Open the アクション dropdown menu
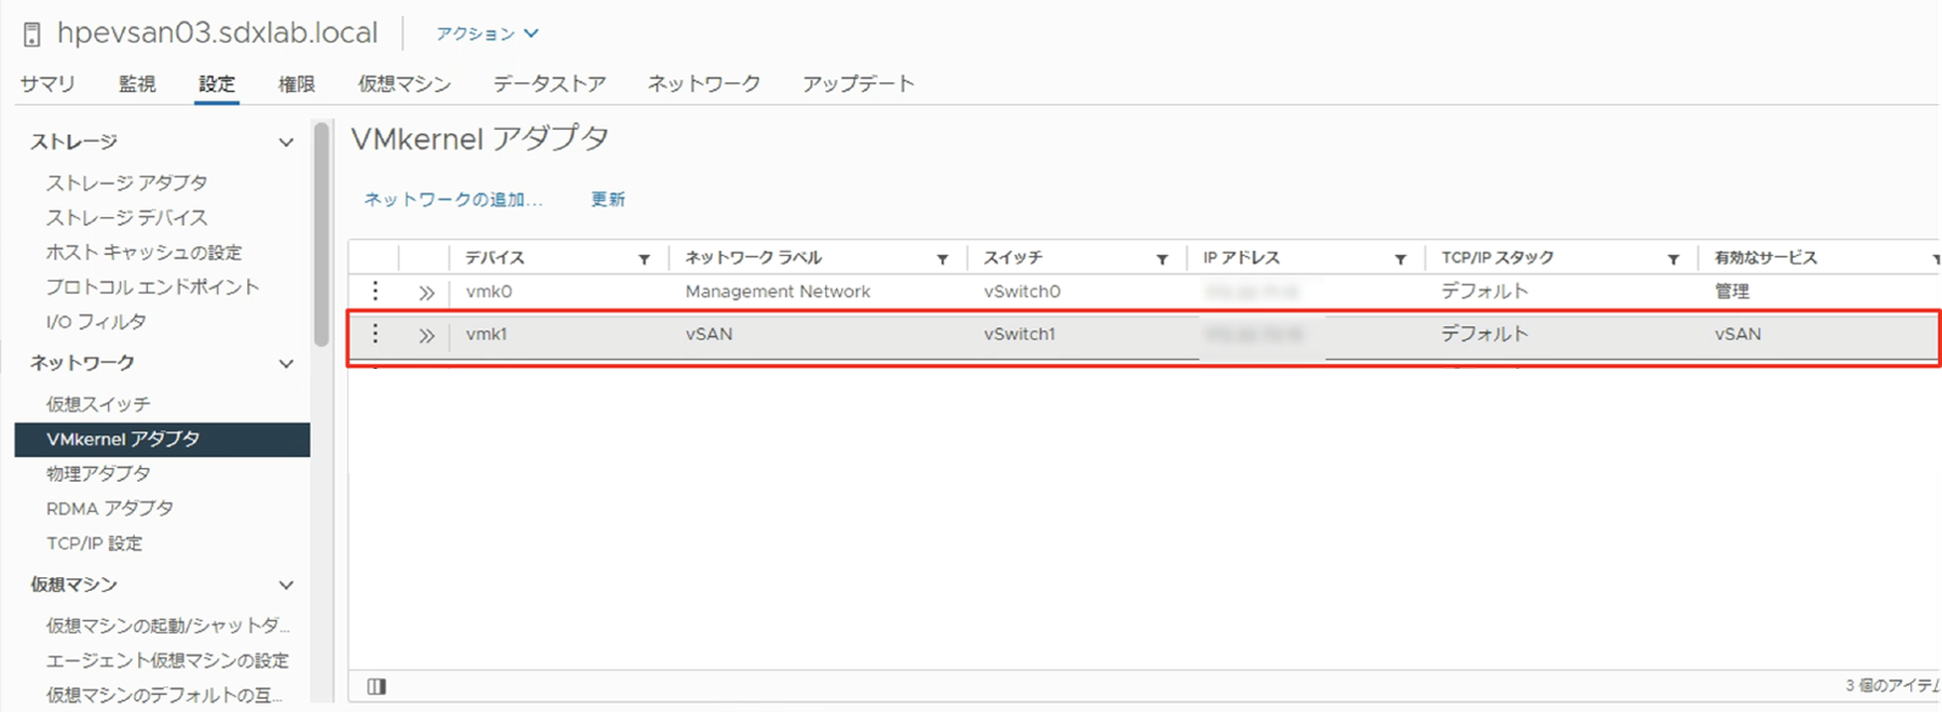1942x712 pixels. (x=487, y=33)
